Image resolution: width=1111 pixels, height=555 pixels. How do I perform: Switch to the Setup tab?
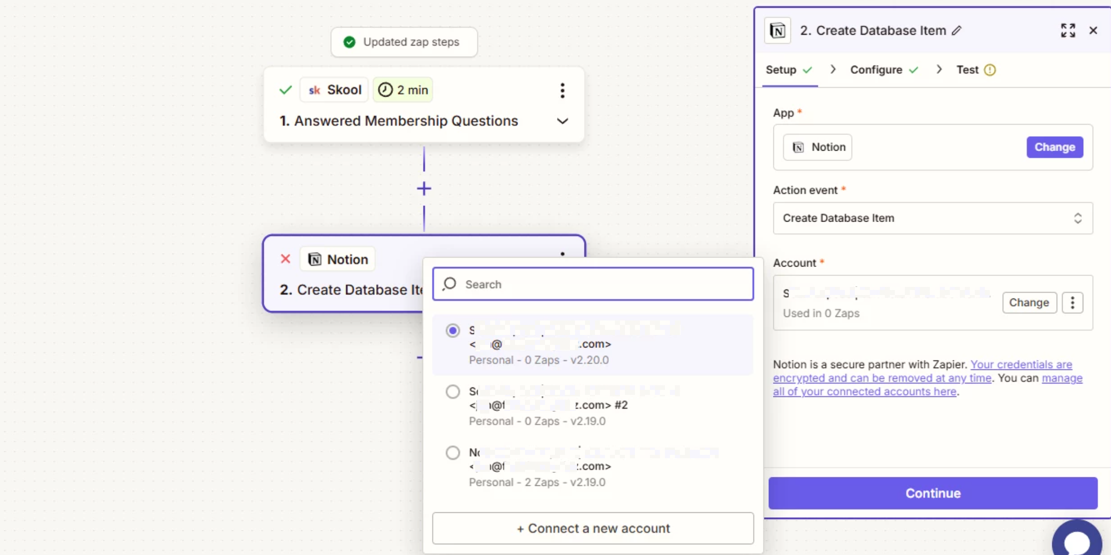coord(789,70)
